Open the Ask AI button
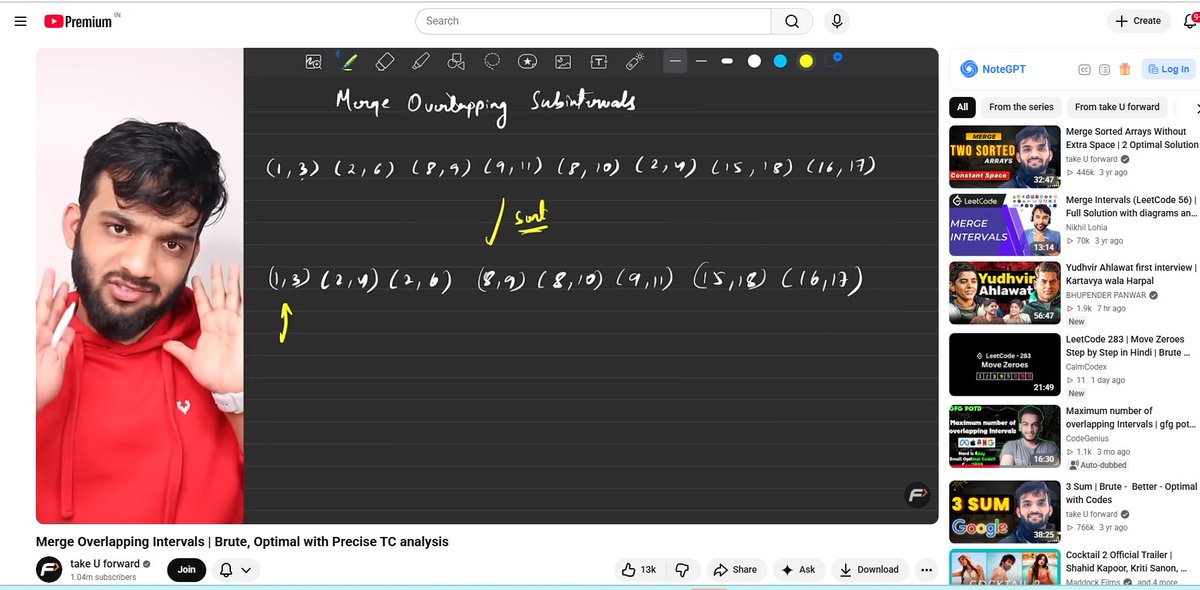1200x590 pixels. pos(799,569)
